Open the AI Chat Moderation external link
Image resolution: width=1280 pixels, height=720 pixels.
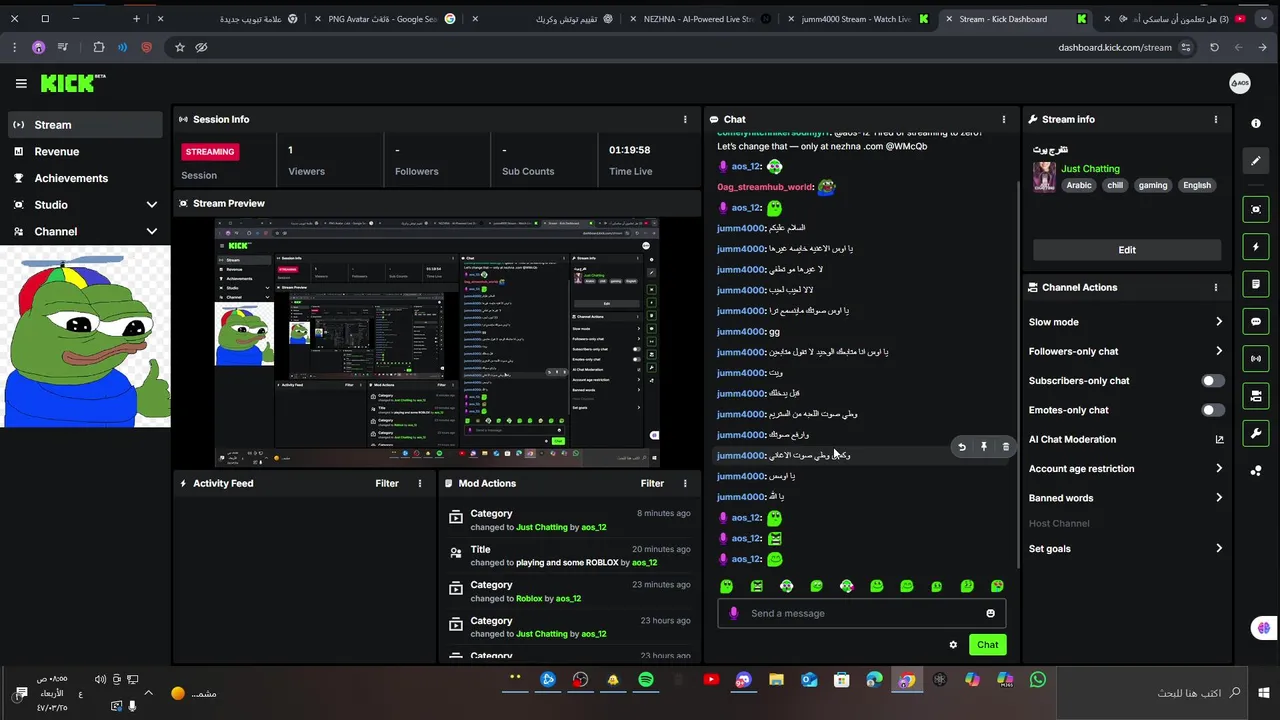pyautogui.click(x=1219, y=439)
